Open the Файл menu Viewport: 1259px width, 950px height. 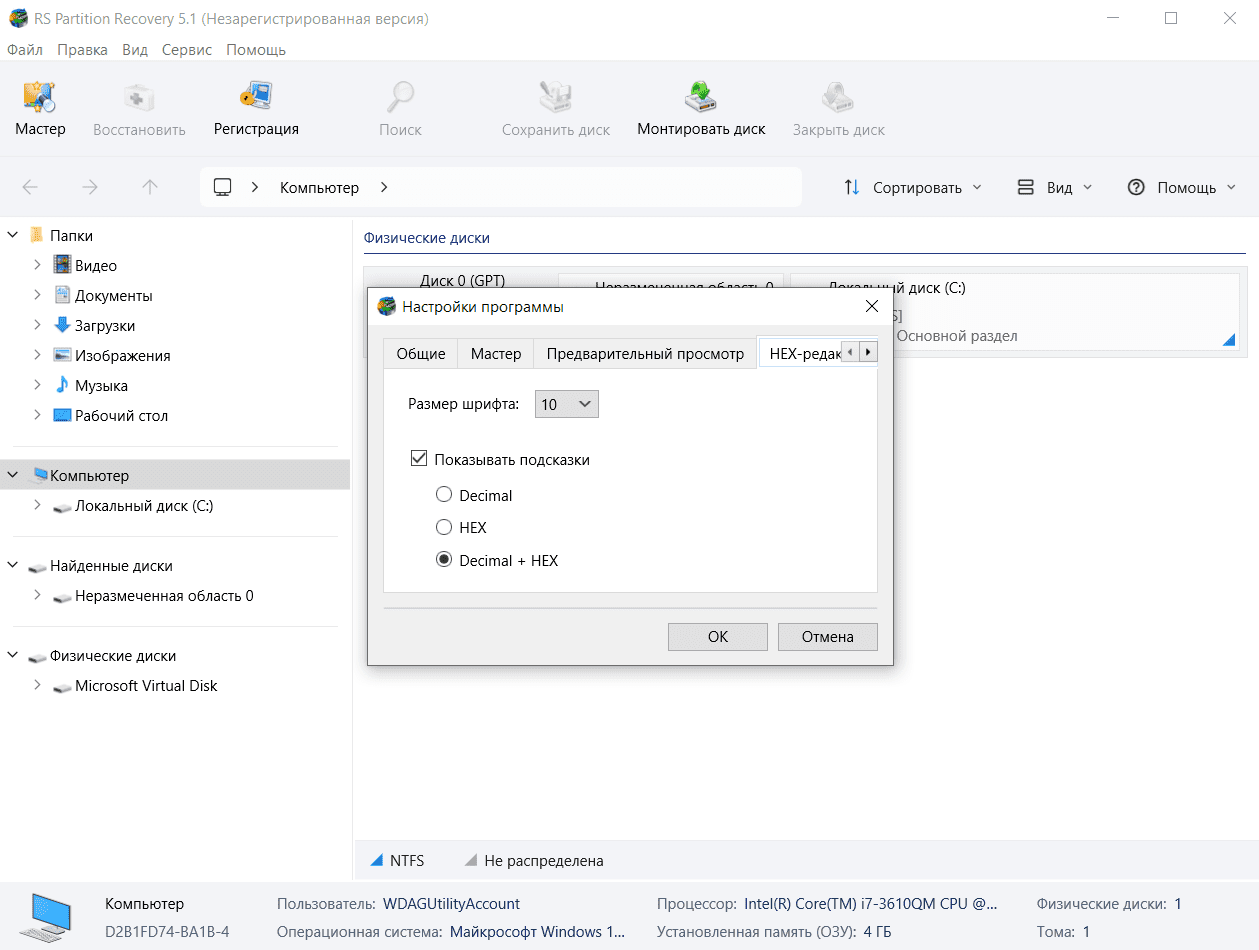pyautogui.click(x=25, y=49)
